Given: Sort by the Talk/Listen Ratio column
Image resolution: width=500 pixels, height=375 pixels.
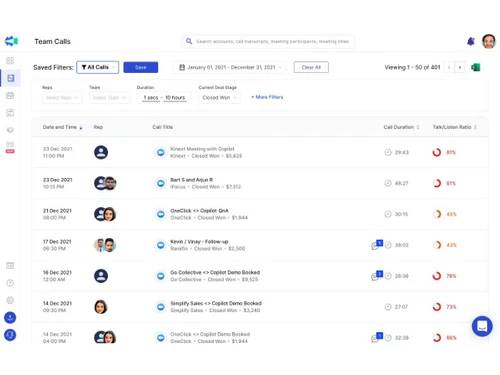Looking at the screenshot, I should tap(455, 127).
